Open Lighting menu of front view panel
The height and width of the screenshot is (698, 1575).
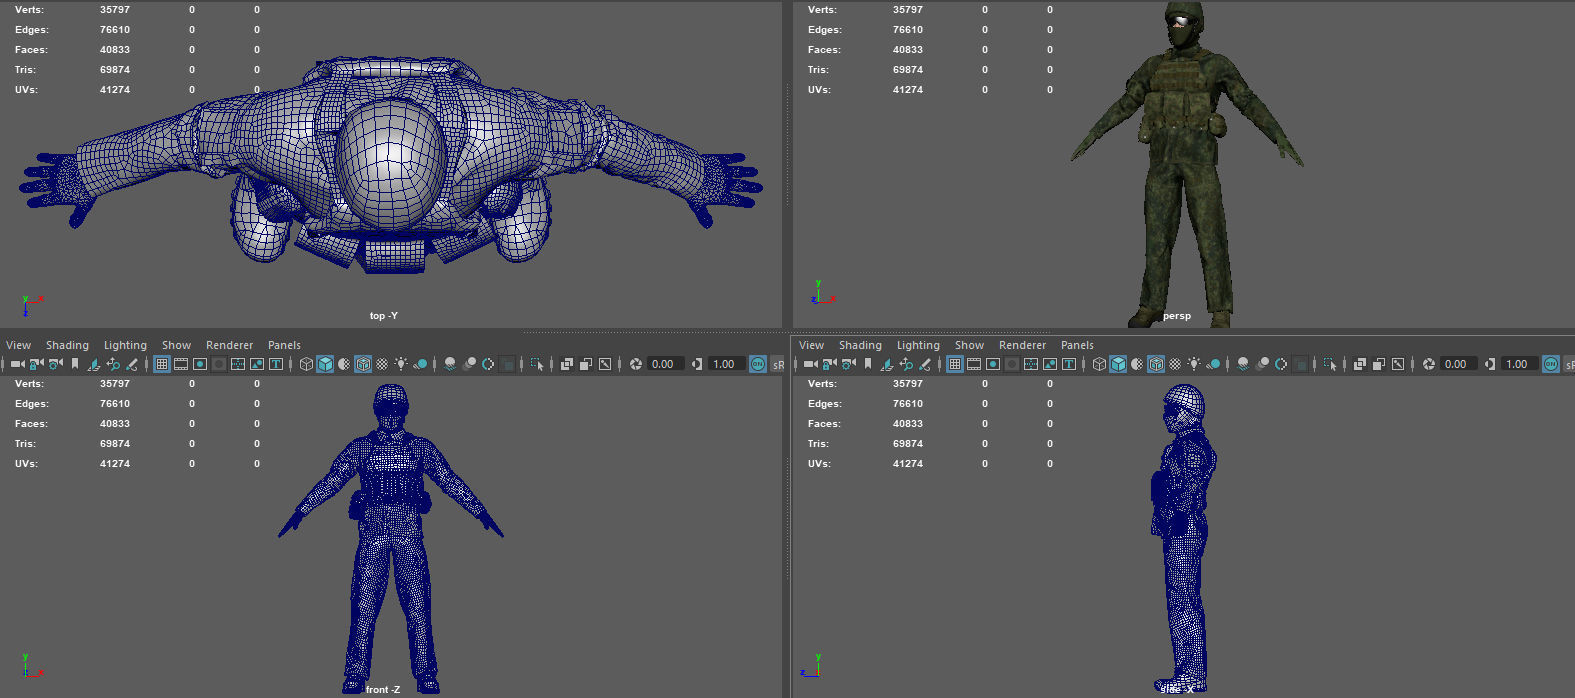(125, 345)
